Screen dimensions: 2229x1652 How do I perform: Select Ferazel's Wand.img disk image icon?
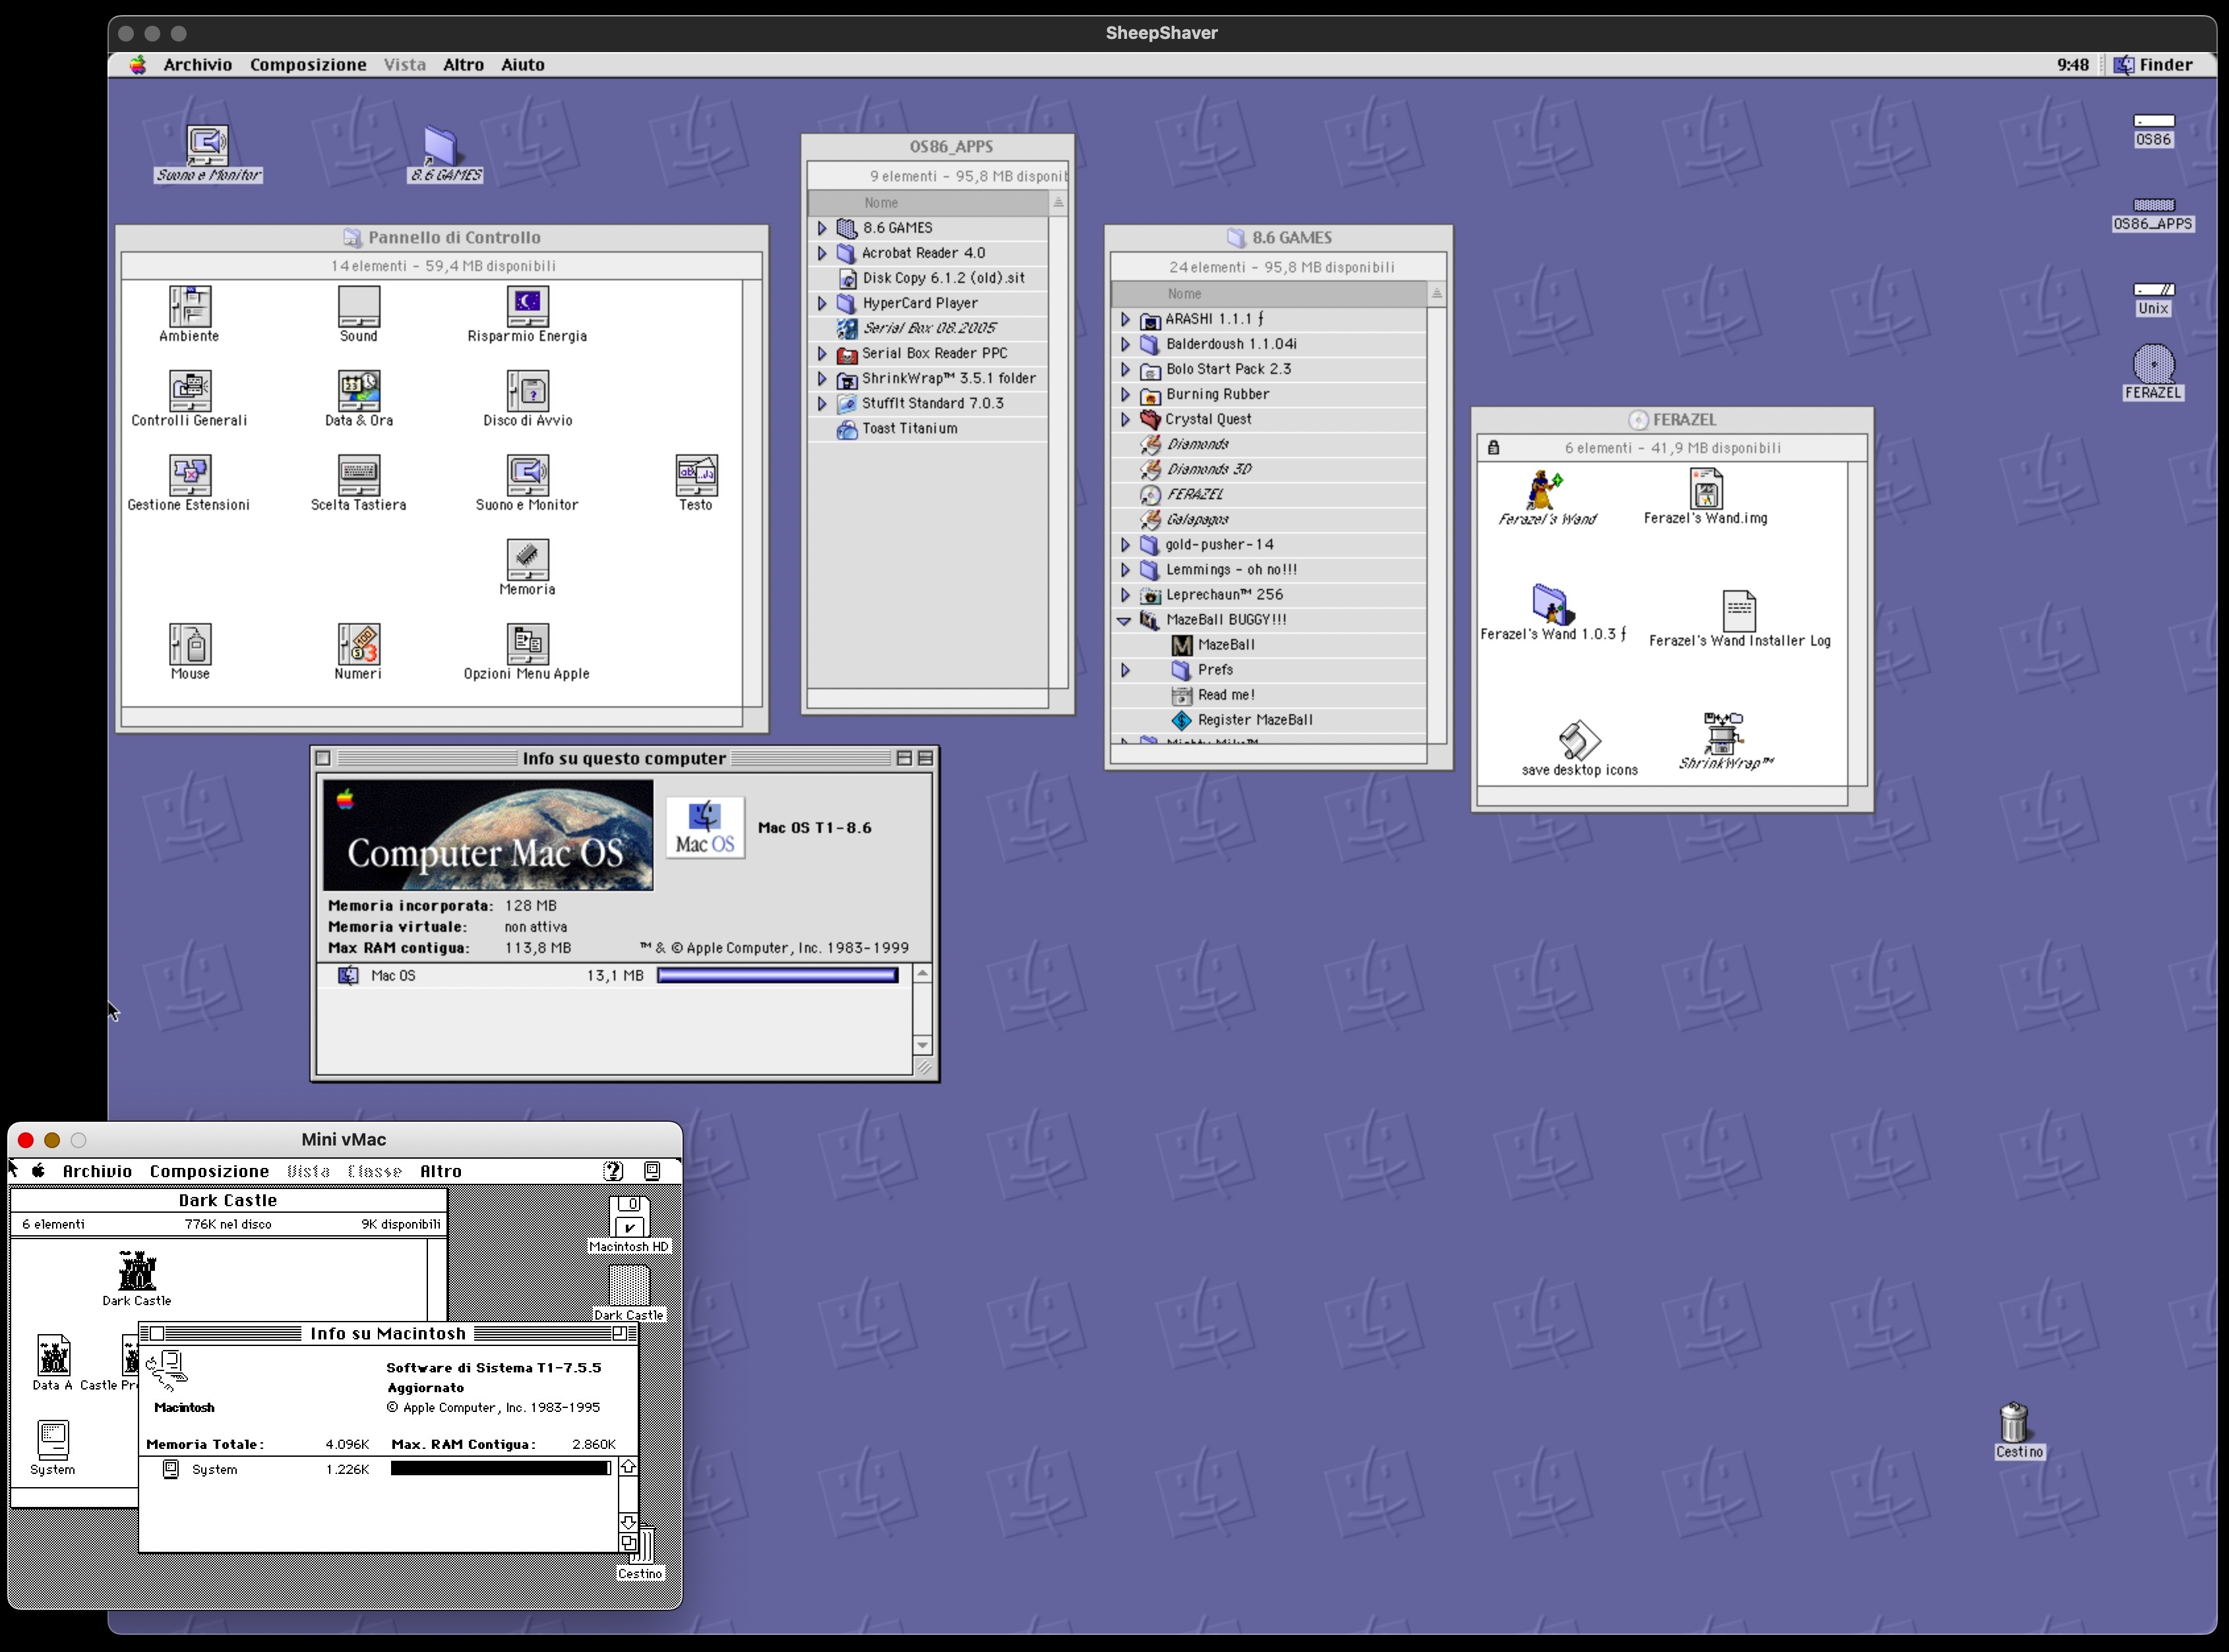click(x=1706, y=489)
